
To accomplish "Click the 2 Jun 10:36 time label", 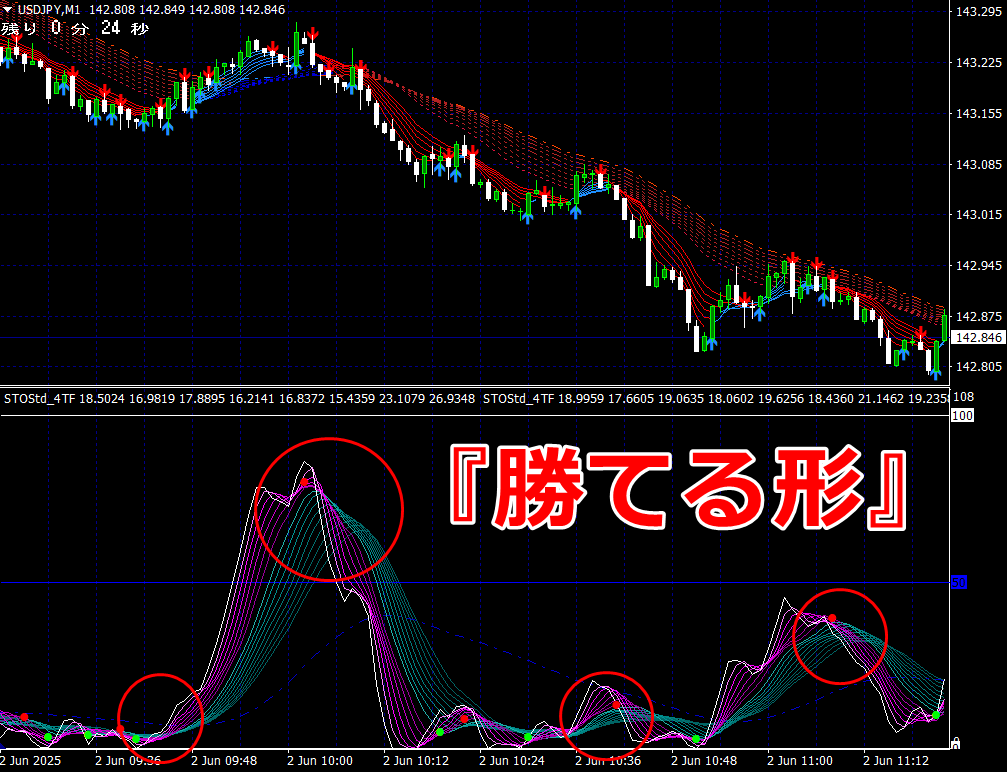I will (608, 761).
